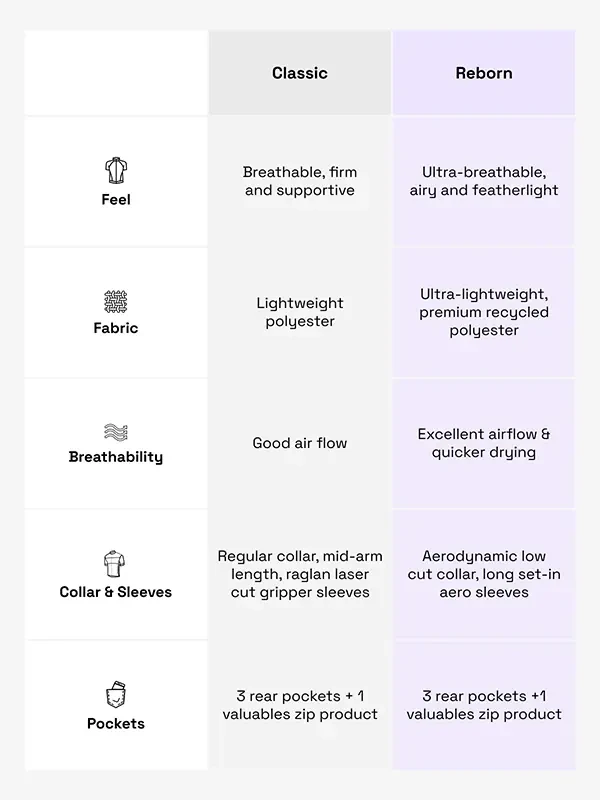Click 'Aerodynamic low cut collar' cell
The height and width of the screenshot is (800, 600).
(x=483, y=574)
